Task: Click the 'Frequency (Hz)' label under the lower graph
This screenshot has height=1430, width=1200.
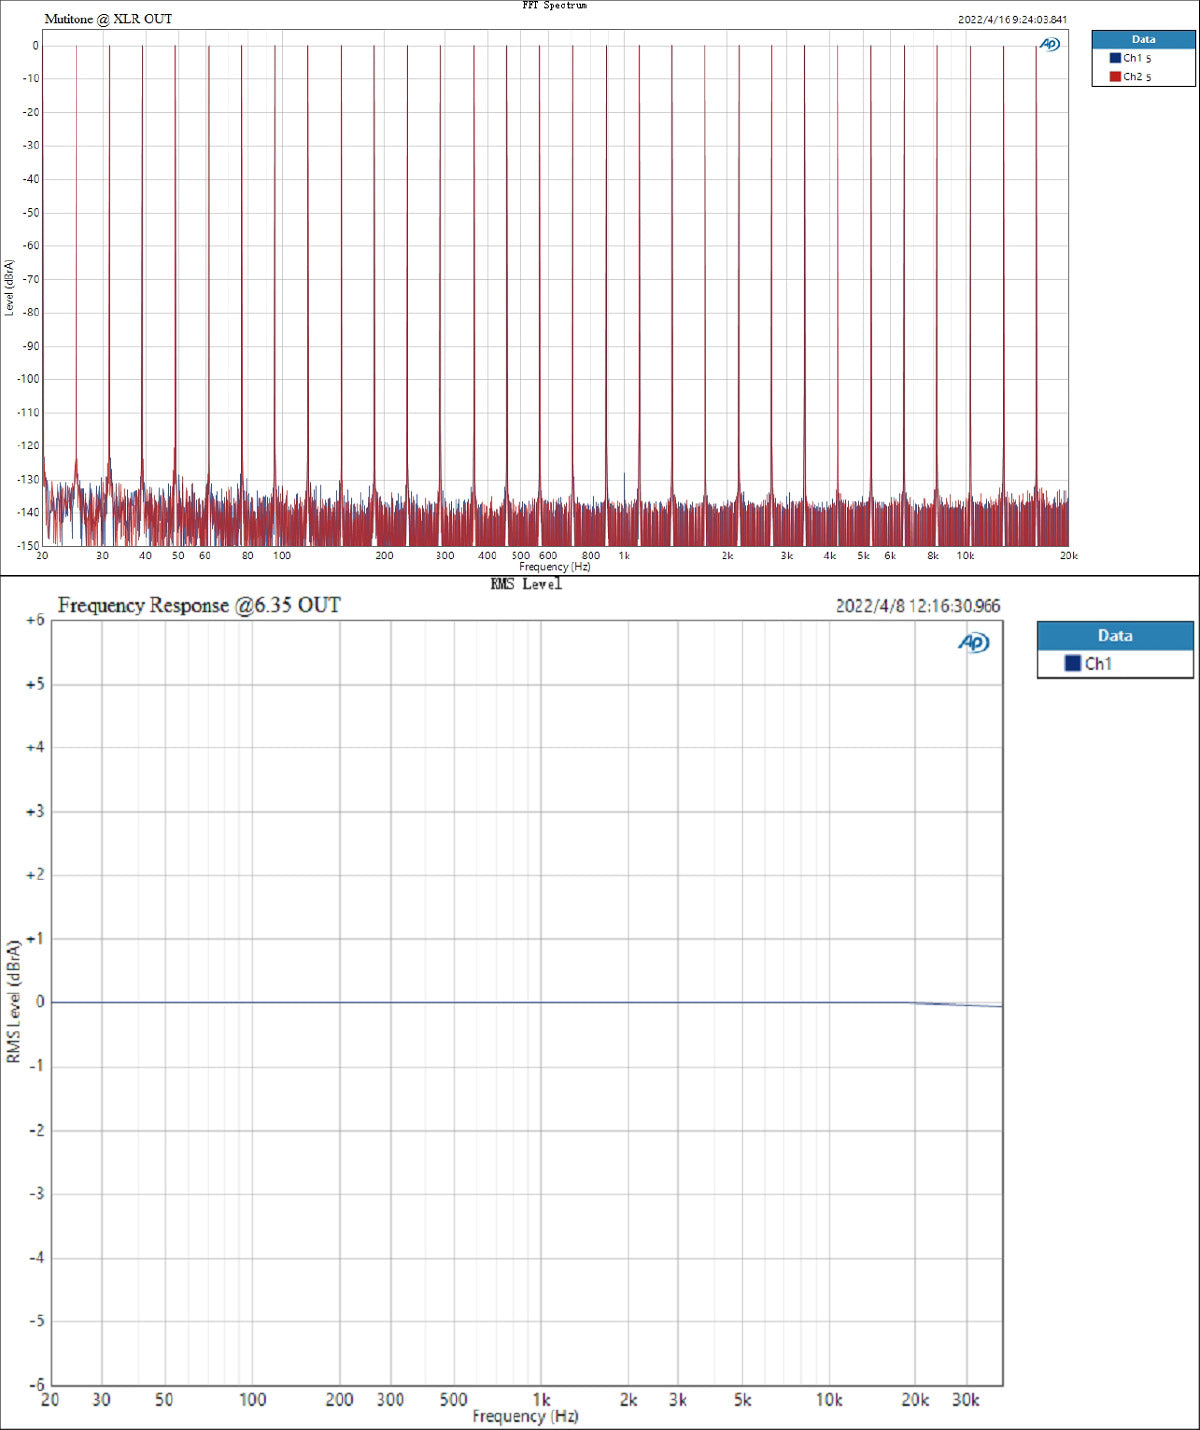Action: point(525,1416)
